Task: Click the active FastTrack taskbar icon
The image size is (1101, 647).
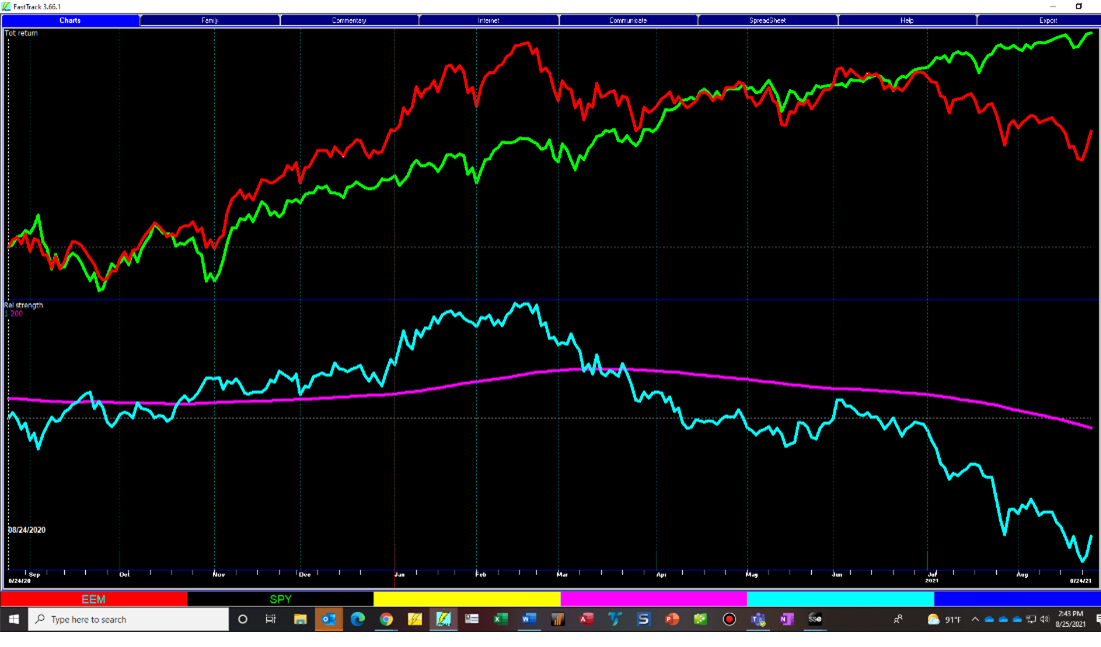Action: 443,620
